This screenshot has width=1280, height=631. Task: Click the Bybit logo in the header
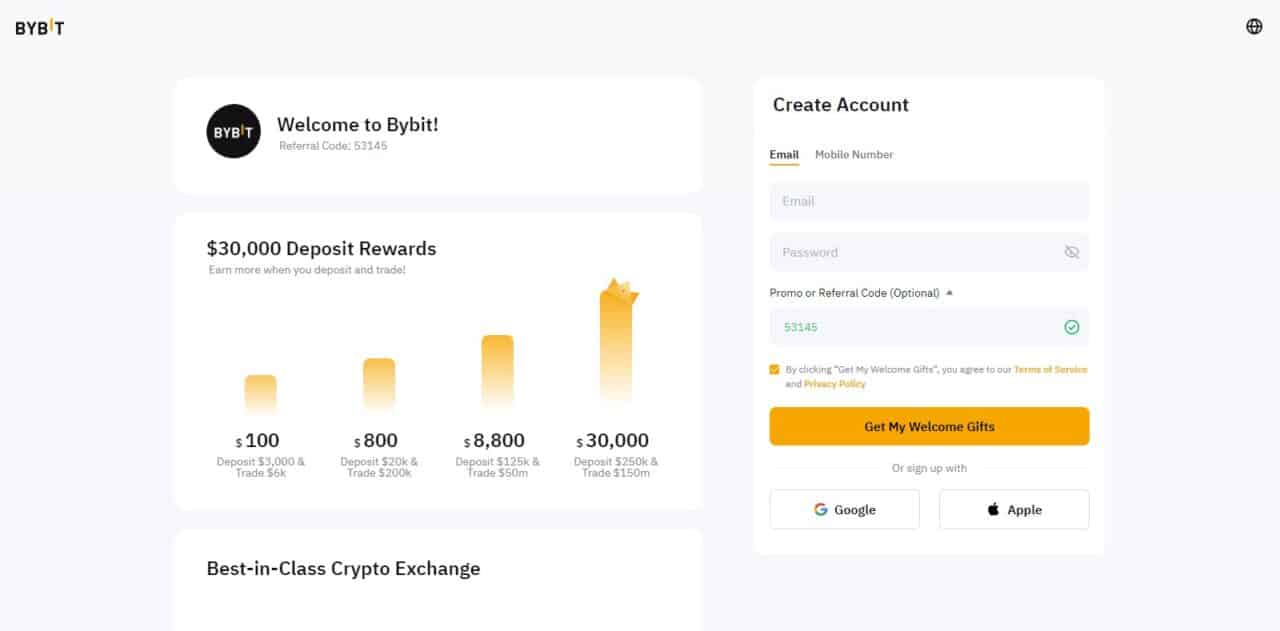click(x=40, y=28)
